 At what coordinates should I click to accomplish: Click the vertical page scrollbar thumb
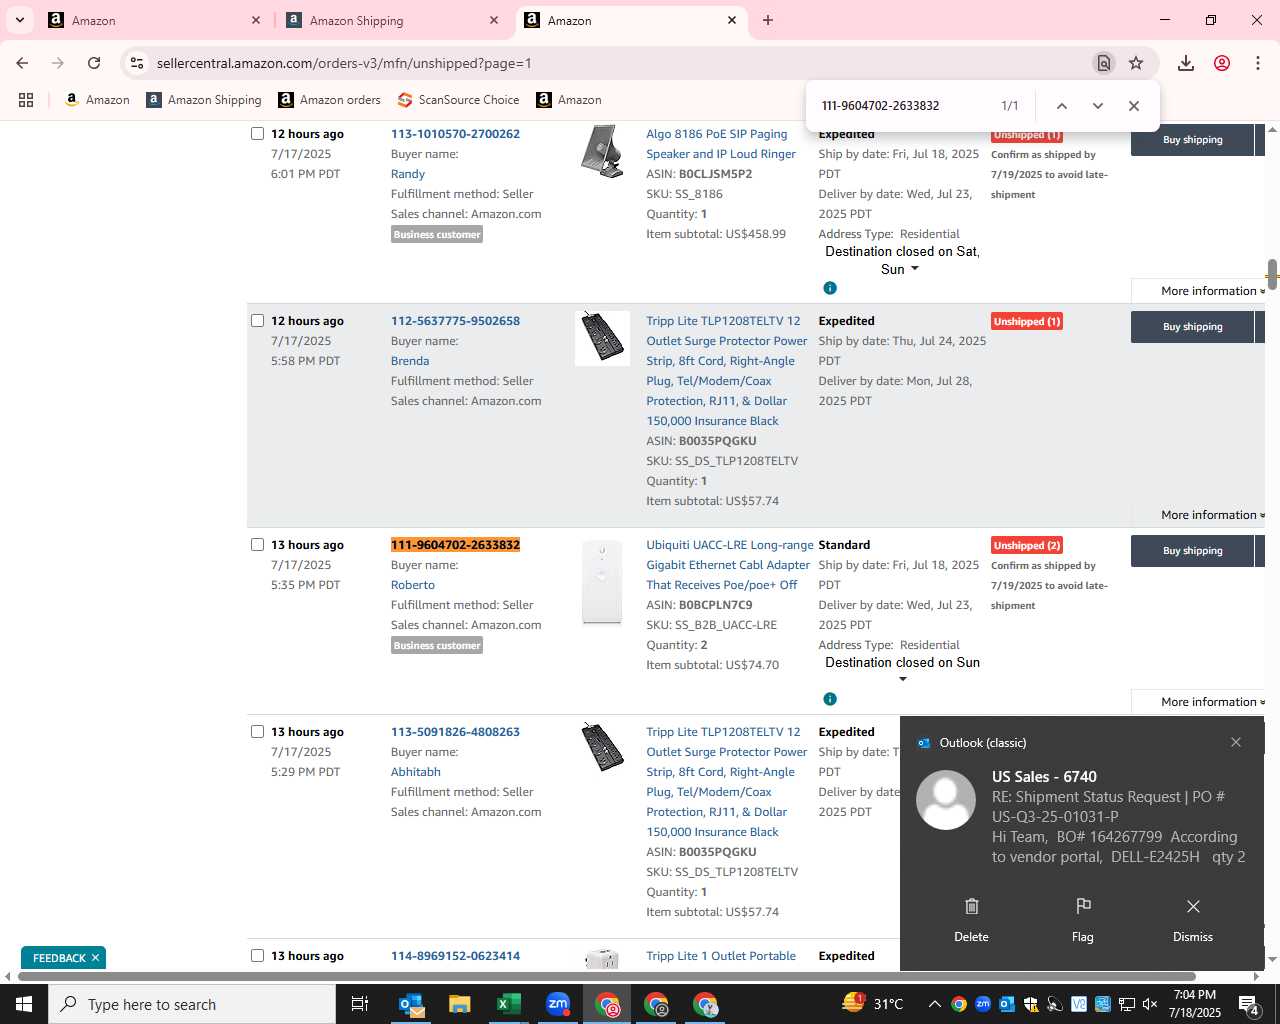click(1272, 275)
